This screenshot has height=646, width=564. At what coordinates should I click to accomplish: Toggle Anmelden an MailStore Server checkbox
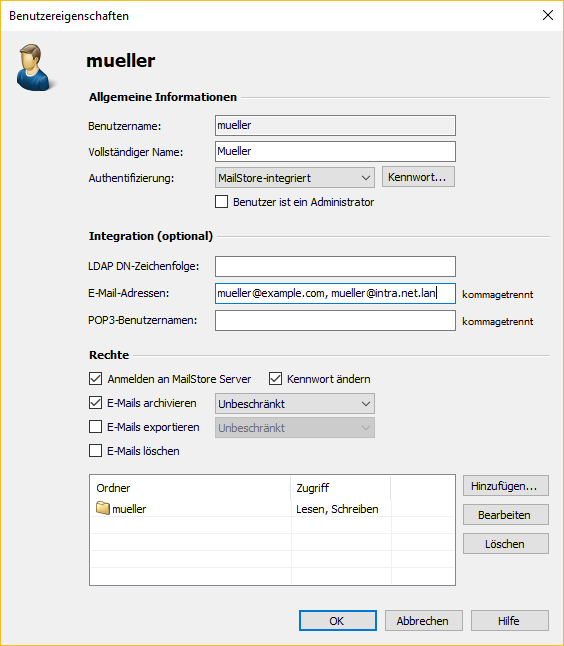tap(96, 379)
